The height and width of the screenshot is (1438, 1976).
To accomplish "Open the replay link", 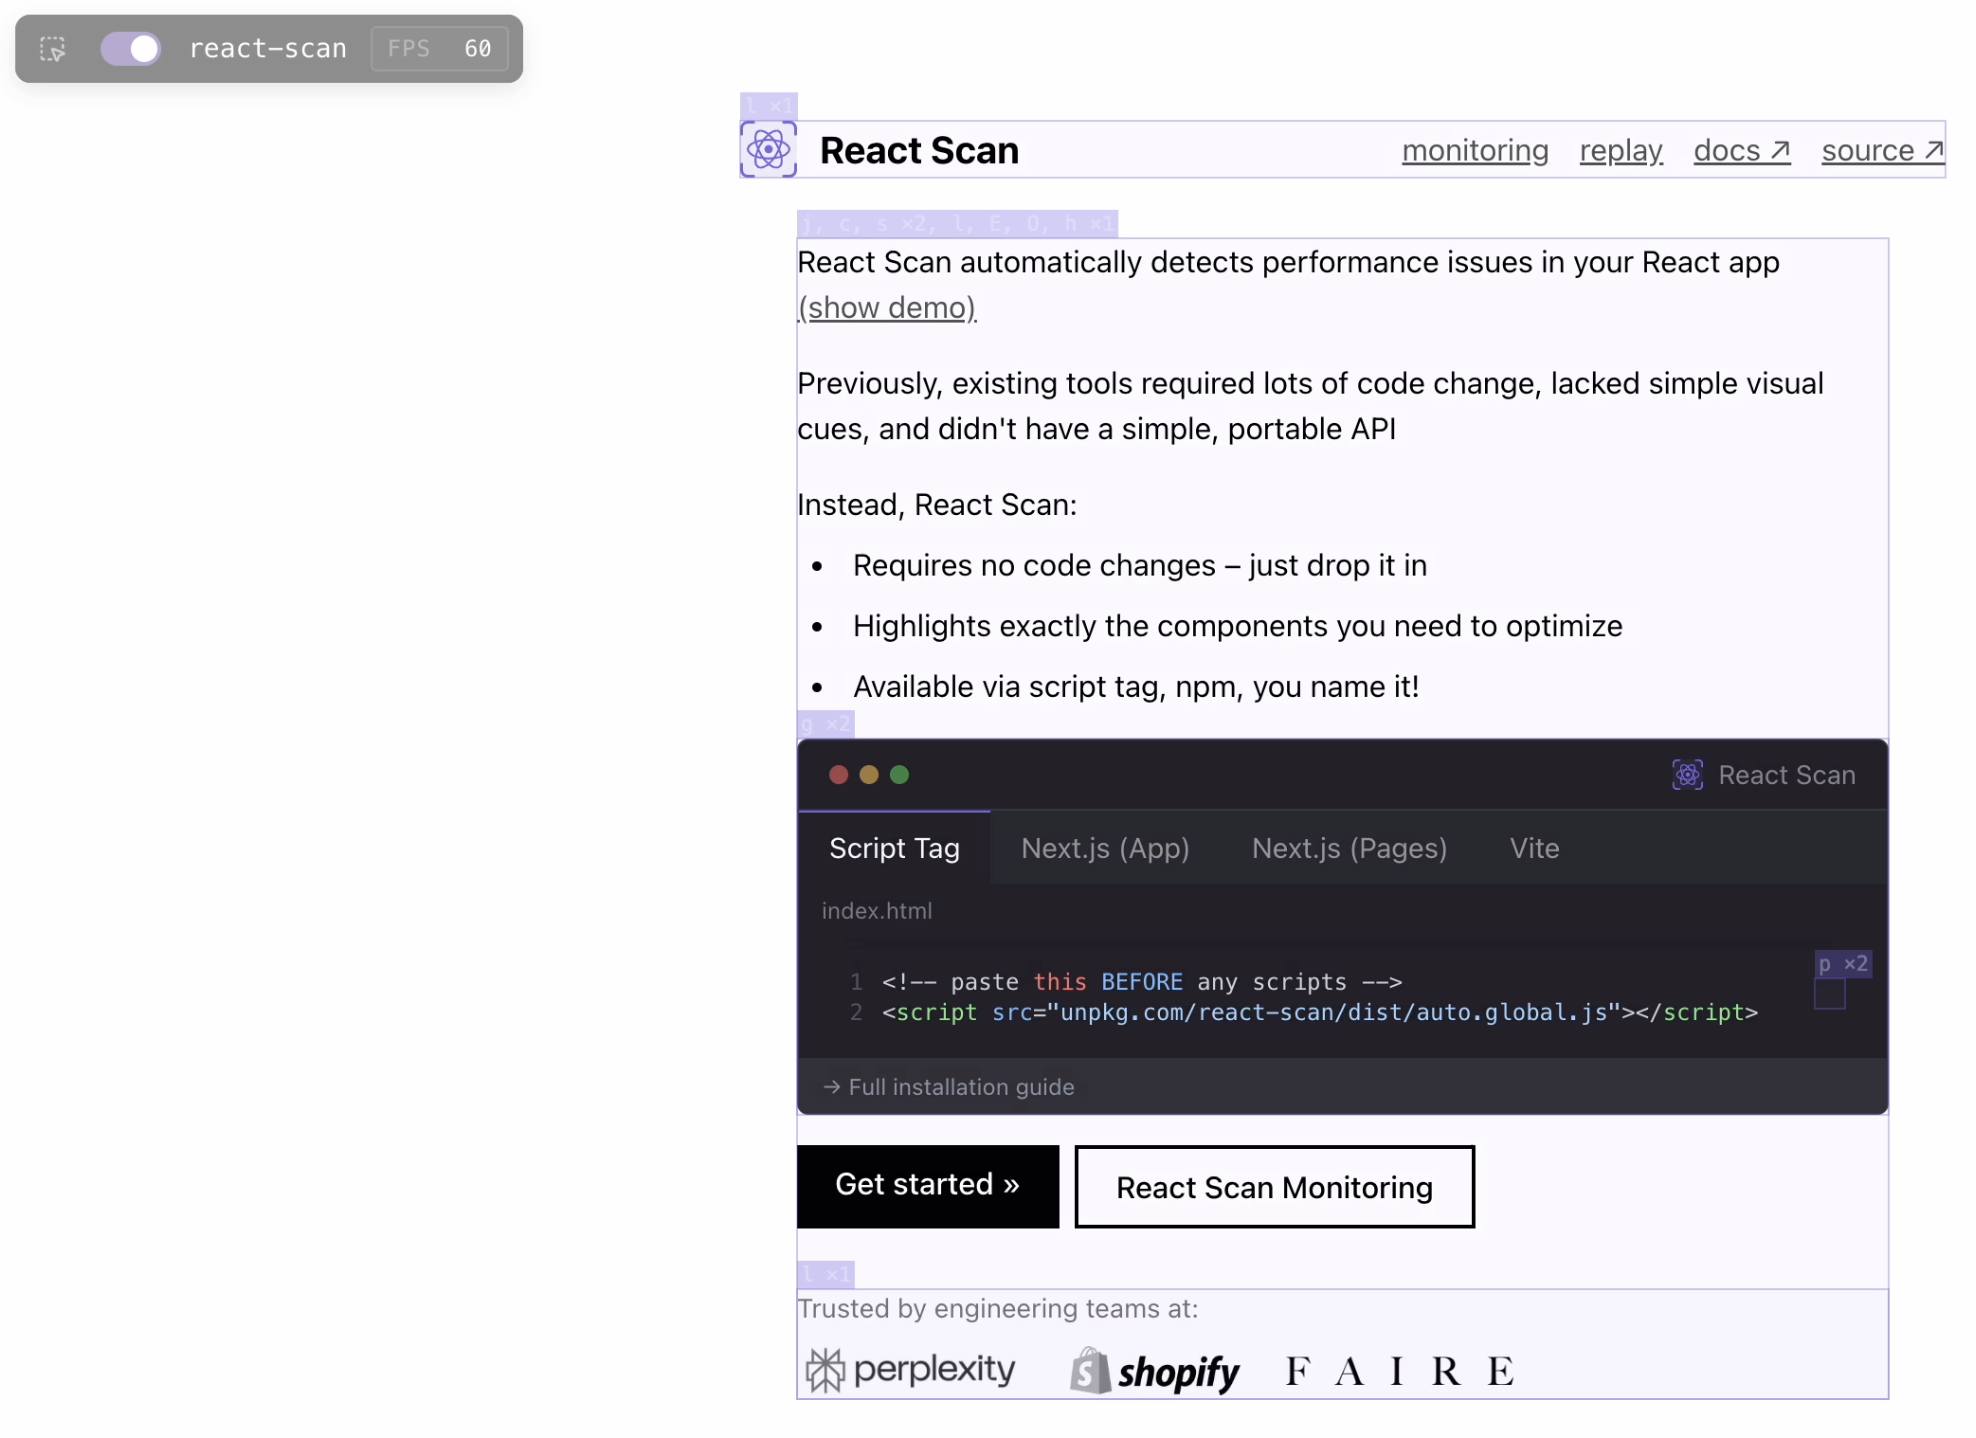I will click(1621, 150).
